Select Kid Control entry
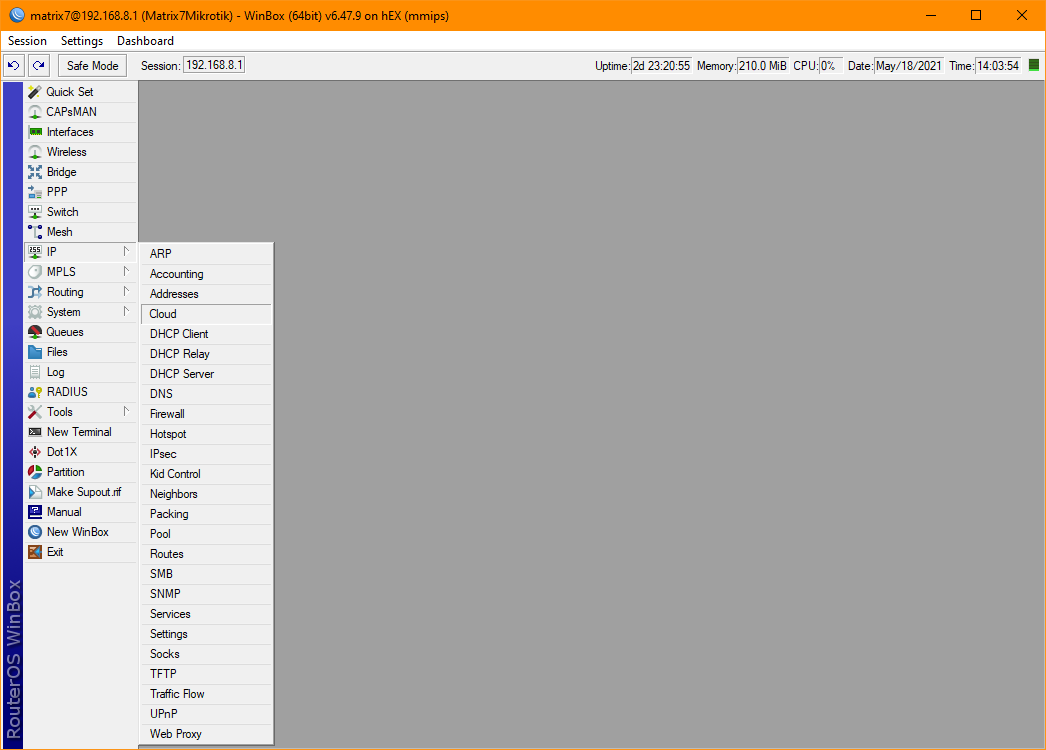The height and width of the screenshot is (750, 1046). (x=206, y=474)
